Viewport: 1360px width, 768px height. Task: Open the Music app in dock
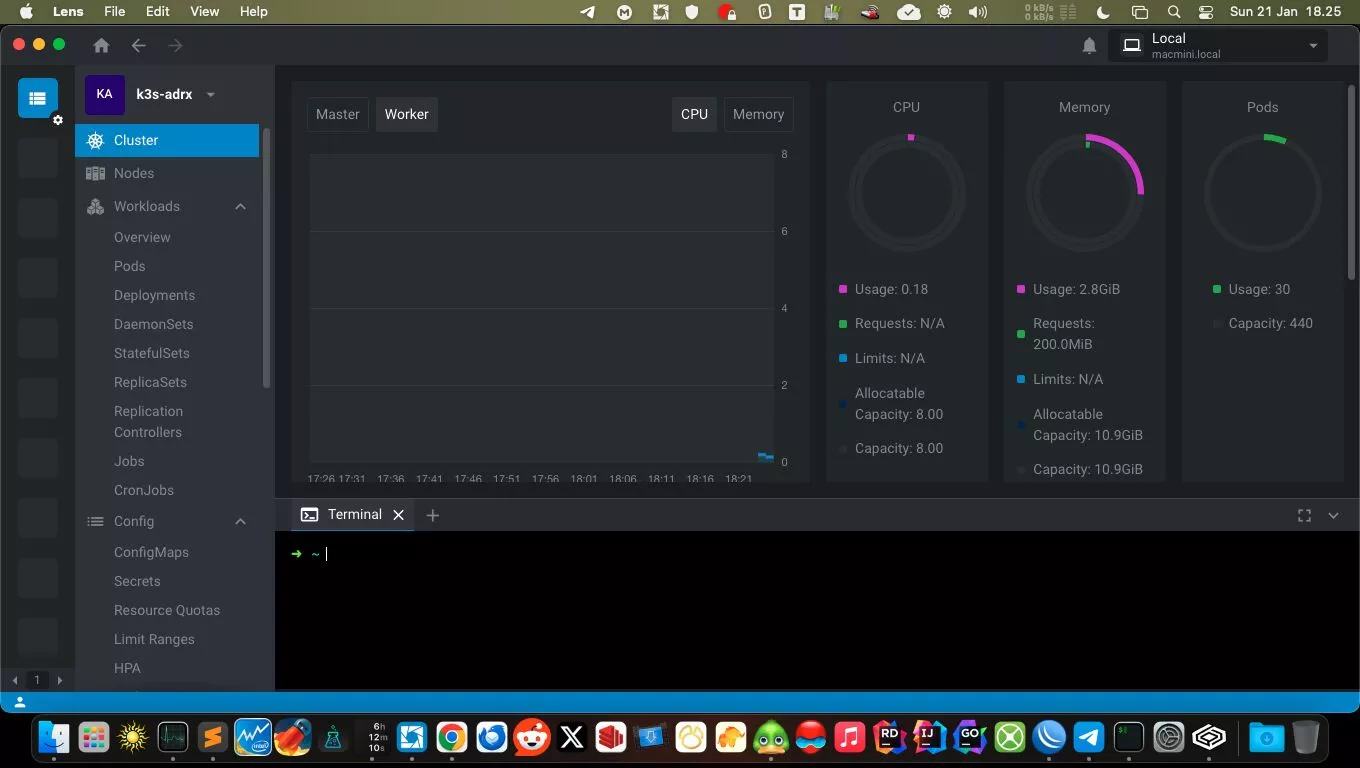point(849,738)
